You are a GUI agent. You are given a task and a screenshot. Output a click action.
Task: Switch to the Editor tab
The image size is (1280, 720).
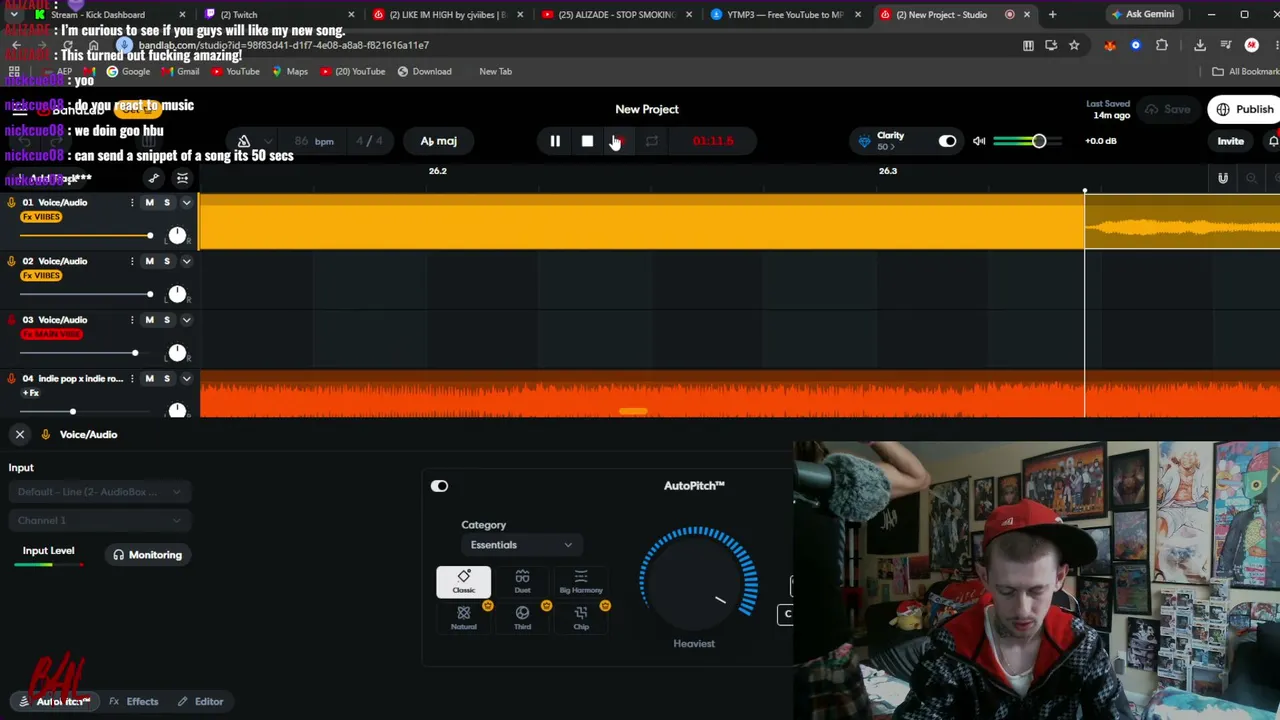click(200, 701)
